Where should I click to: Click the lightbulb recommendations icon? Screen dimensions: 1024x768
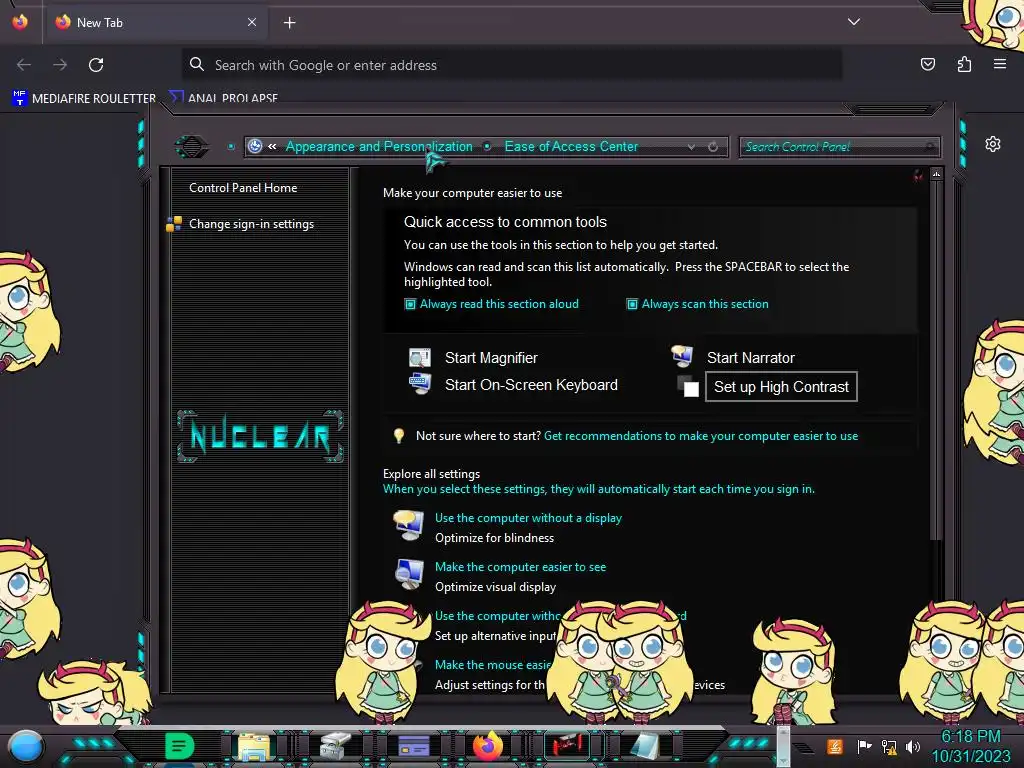(x=398, y=436)
